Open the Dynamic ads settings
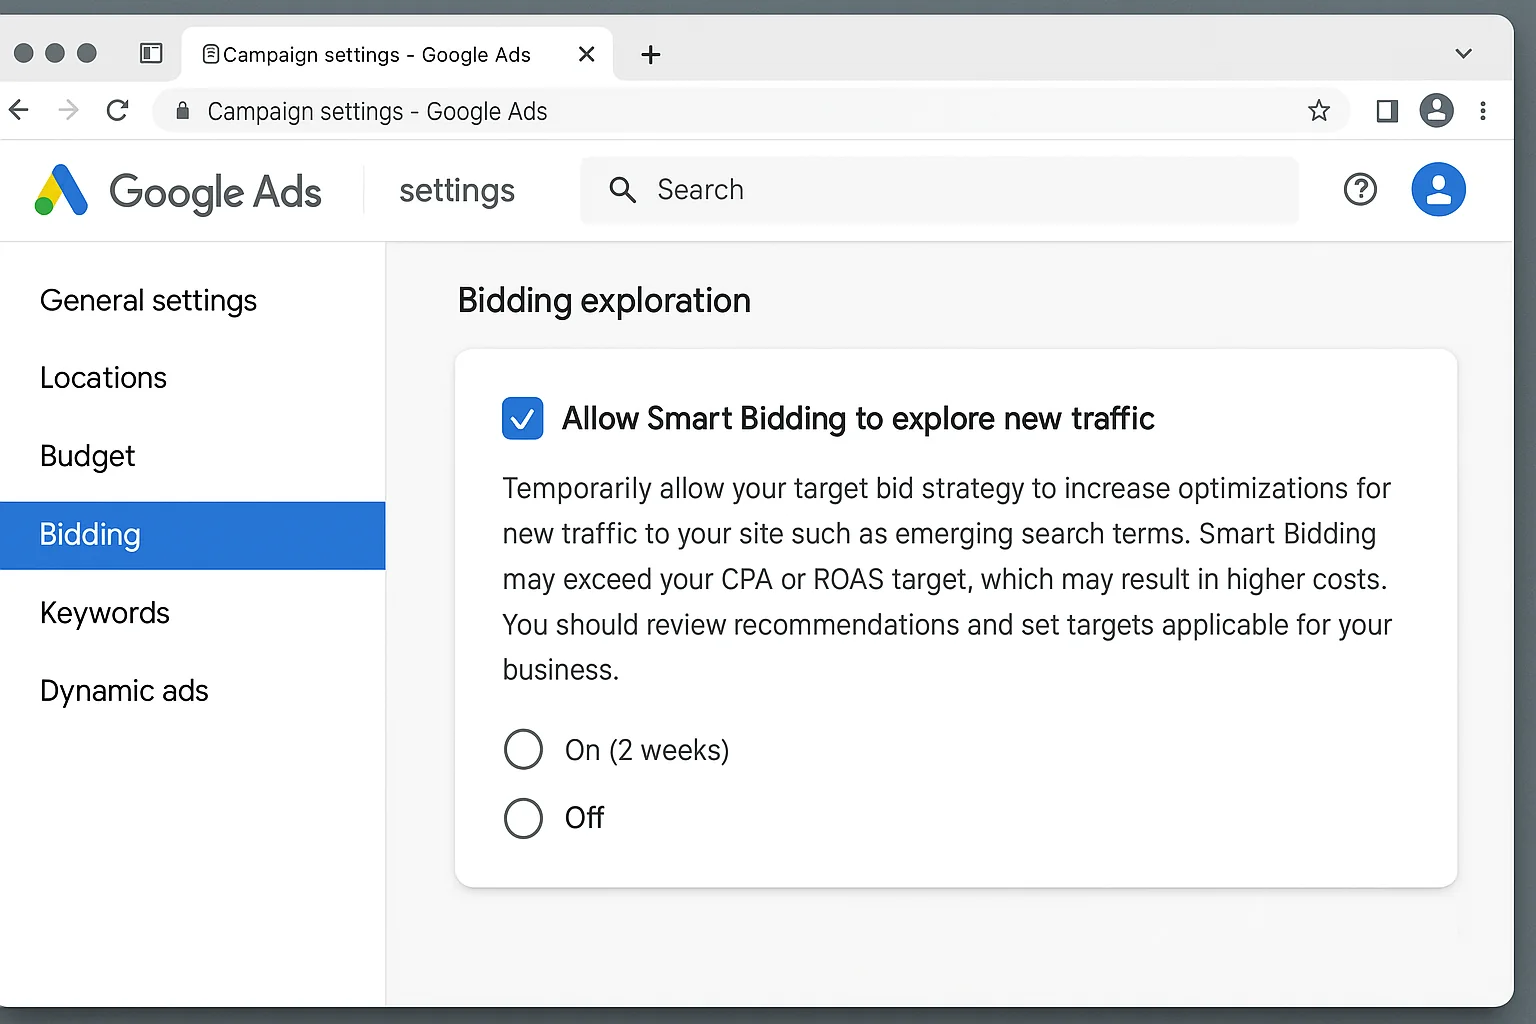The image size is (1536, 1024). click(123, 690)
